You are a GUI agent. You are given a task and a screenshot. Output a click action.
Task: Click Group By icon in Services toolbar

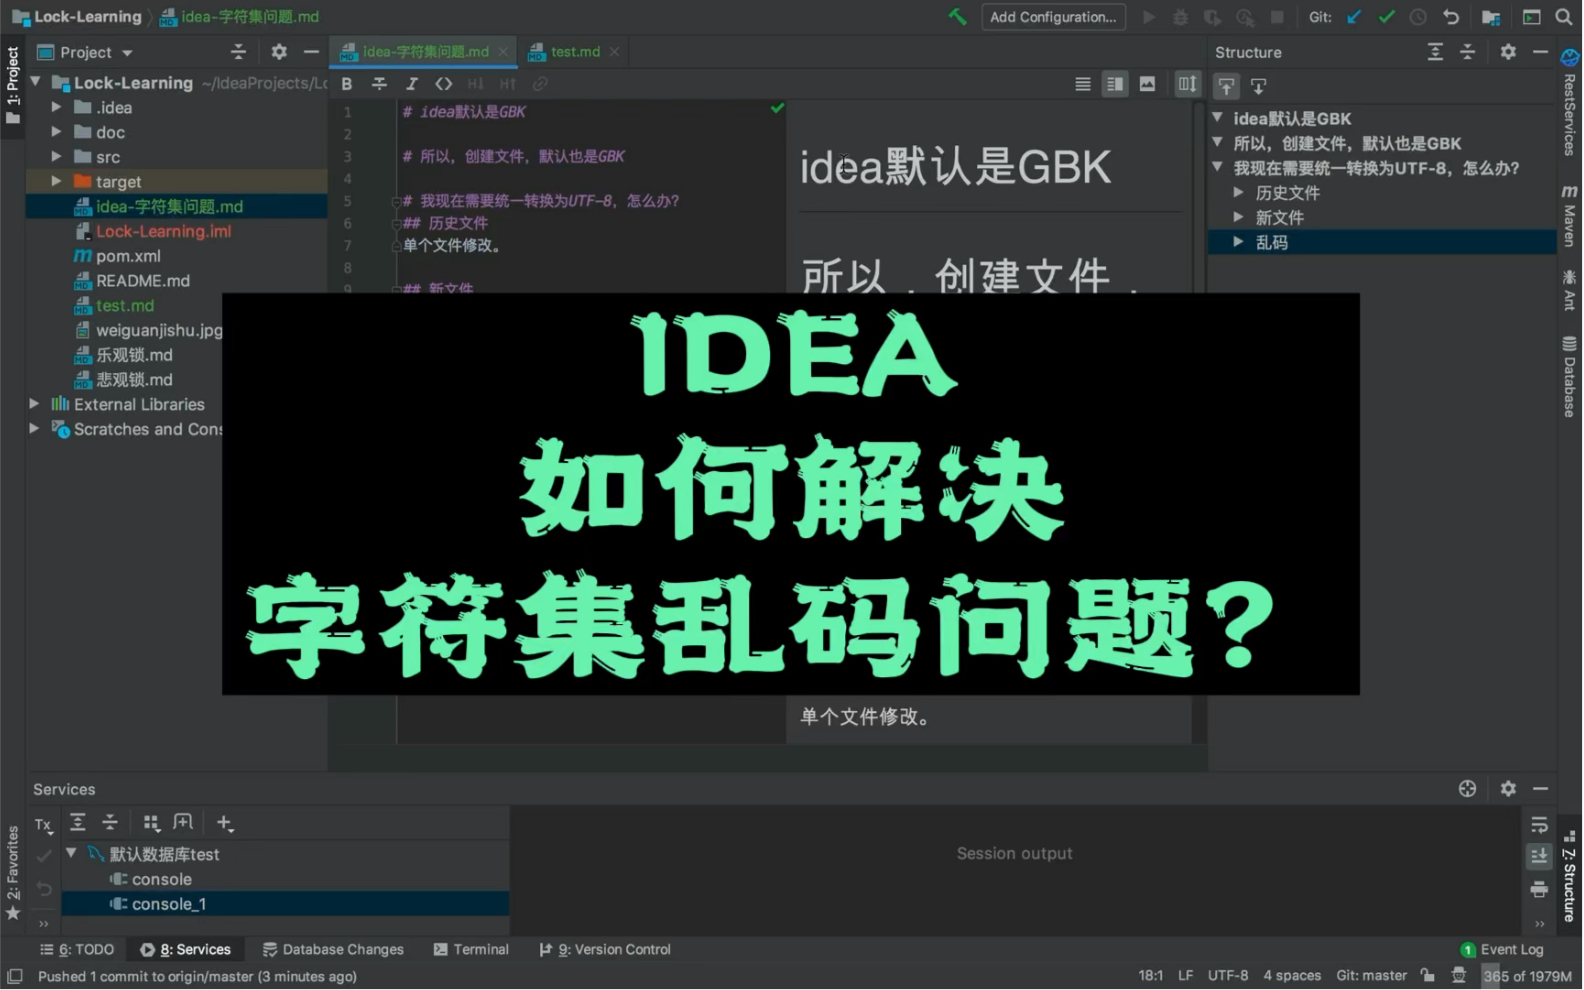[151, 823]
